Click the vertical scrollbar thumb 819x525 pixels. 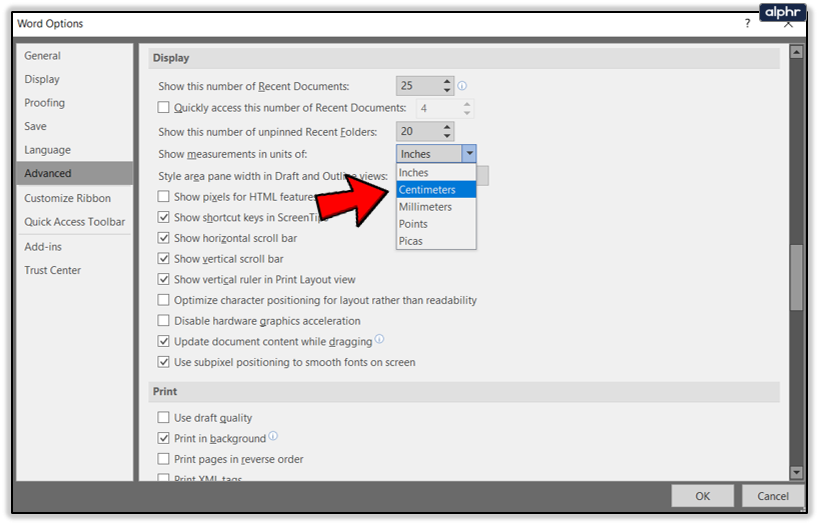[x=796, y=277]
